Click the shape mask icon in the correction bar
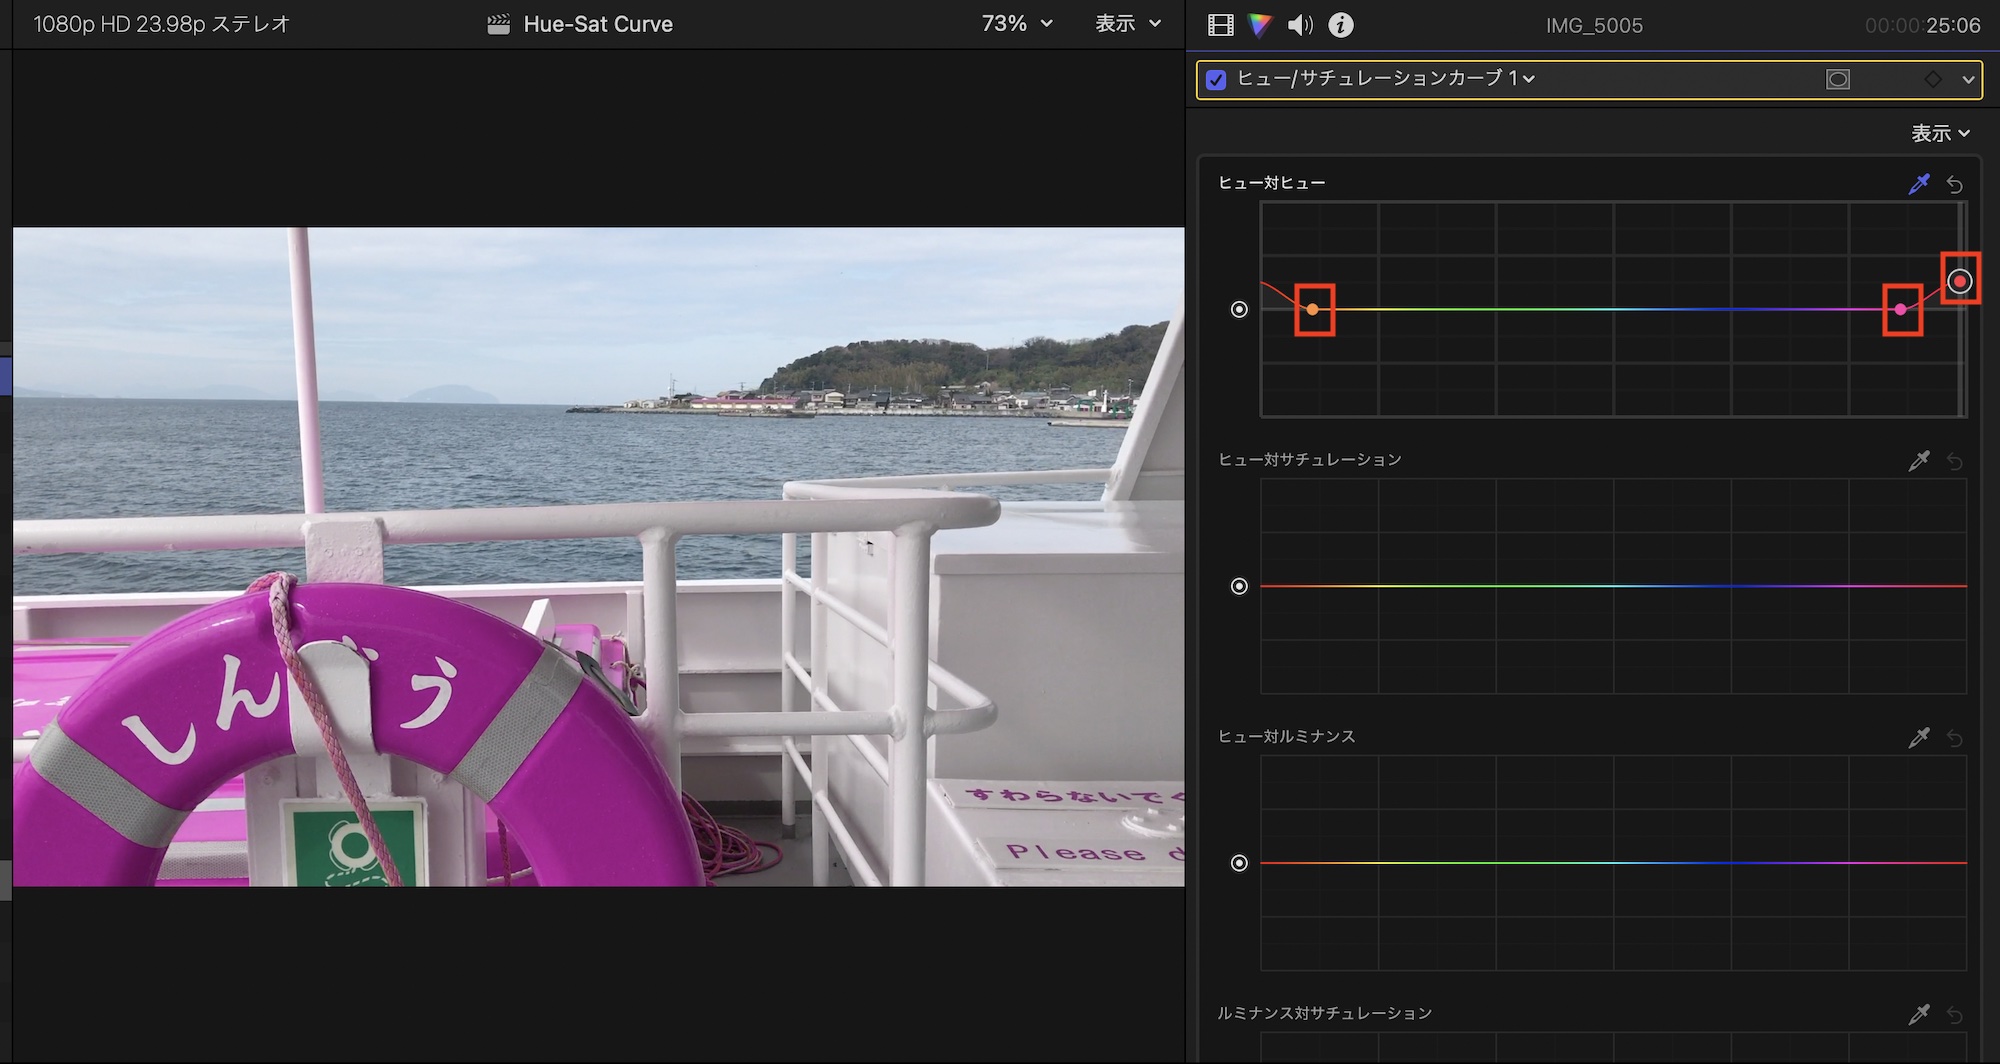Viewport: 2000px width, 1064px height. pyautogui.click(x=1838, y=79)
